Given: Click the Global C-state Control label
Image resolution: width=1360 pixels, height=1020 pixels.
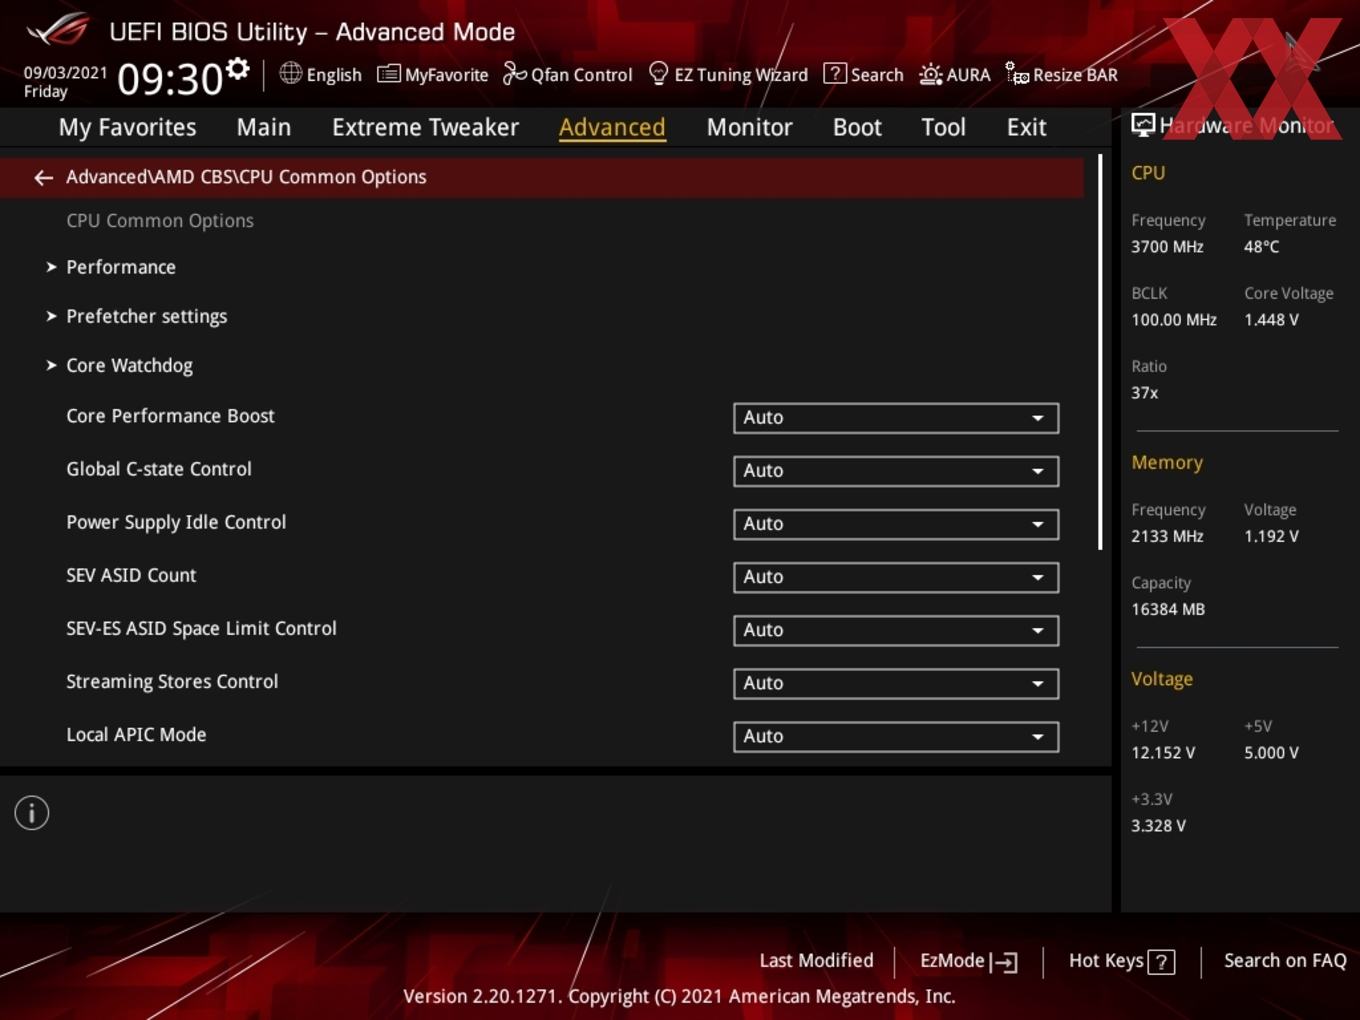Looking at the screenshot, I should click(159, 469).
